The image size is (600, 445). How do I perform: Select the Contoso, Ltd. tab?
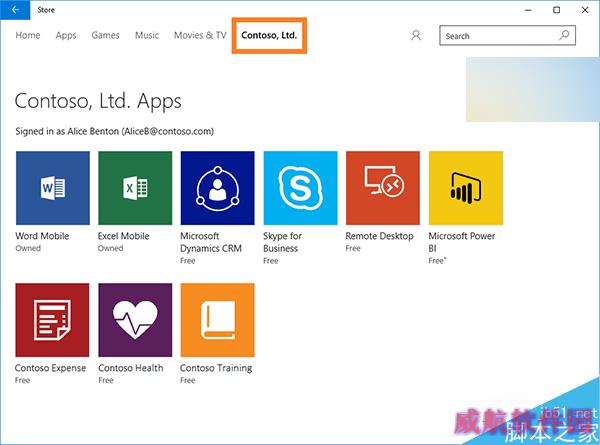[x=269, y=35]
